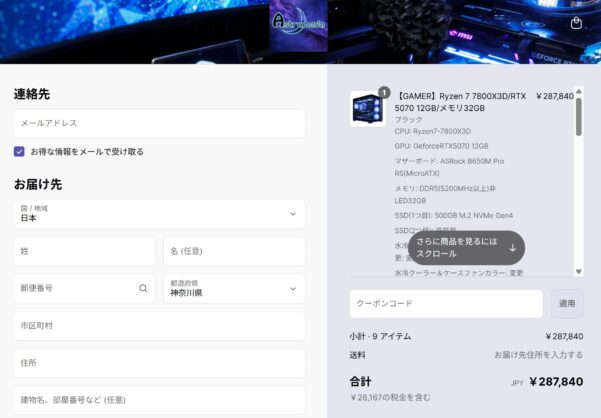The height and width of the screenshot is (418, 601).
Task: Open the 都道府県 prefecture dropdown
Action: (234, 289)
